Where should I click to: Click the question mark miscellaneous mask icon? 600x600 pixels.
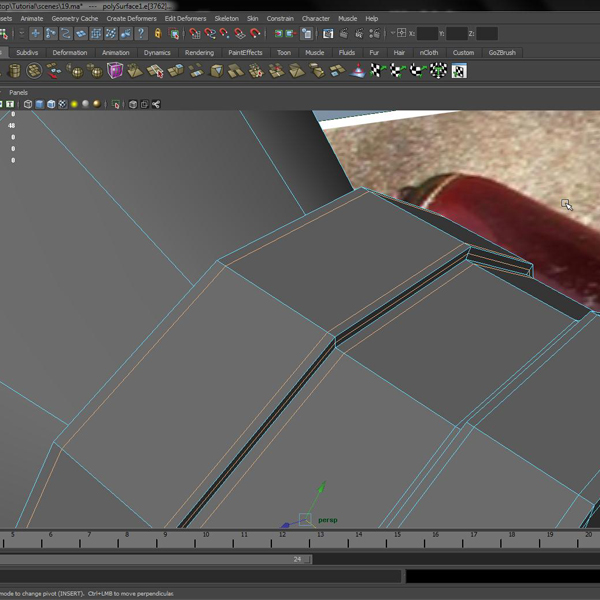141,34
